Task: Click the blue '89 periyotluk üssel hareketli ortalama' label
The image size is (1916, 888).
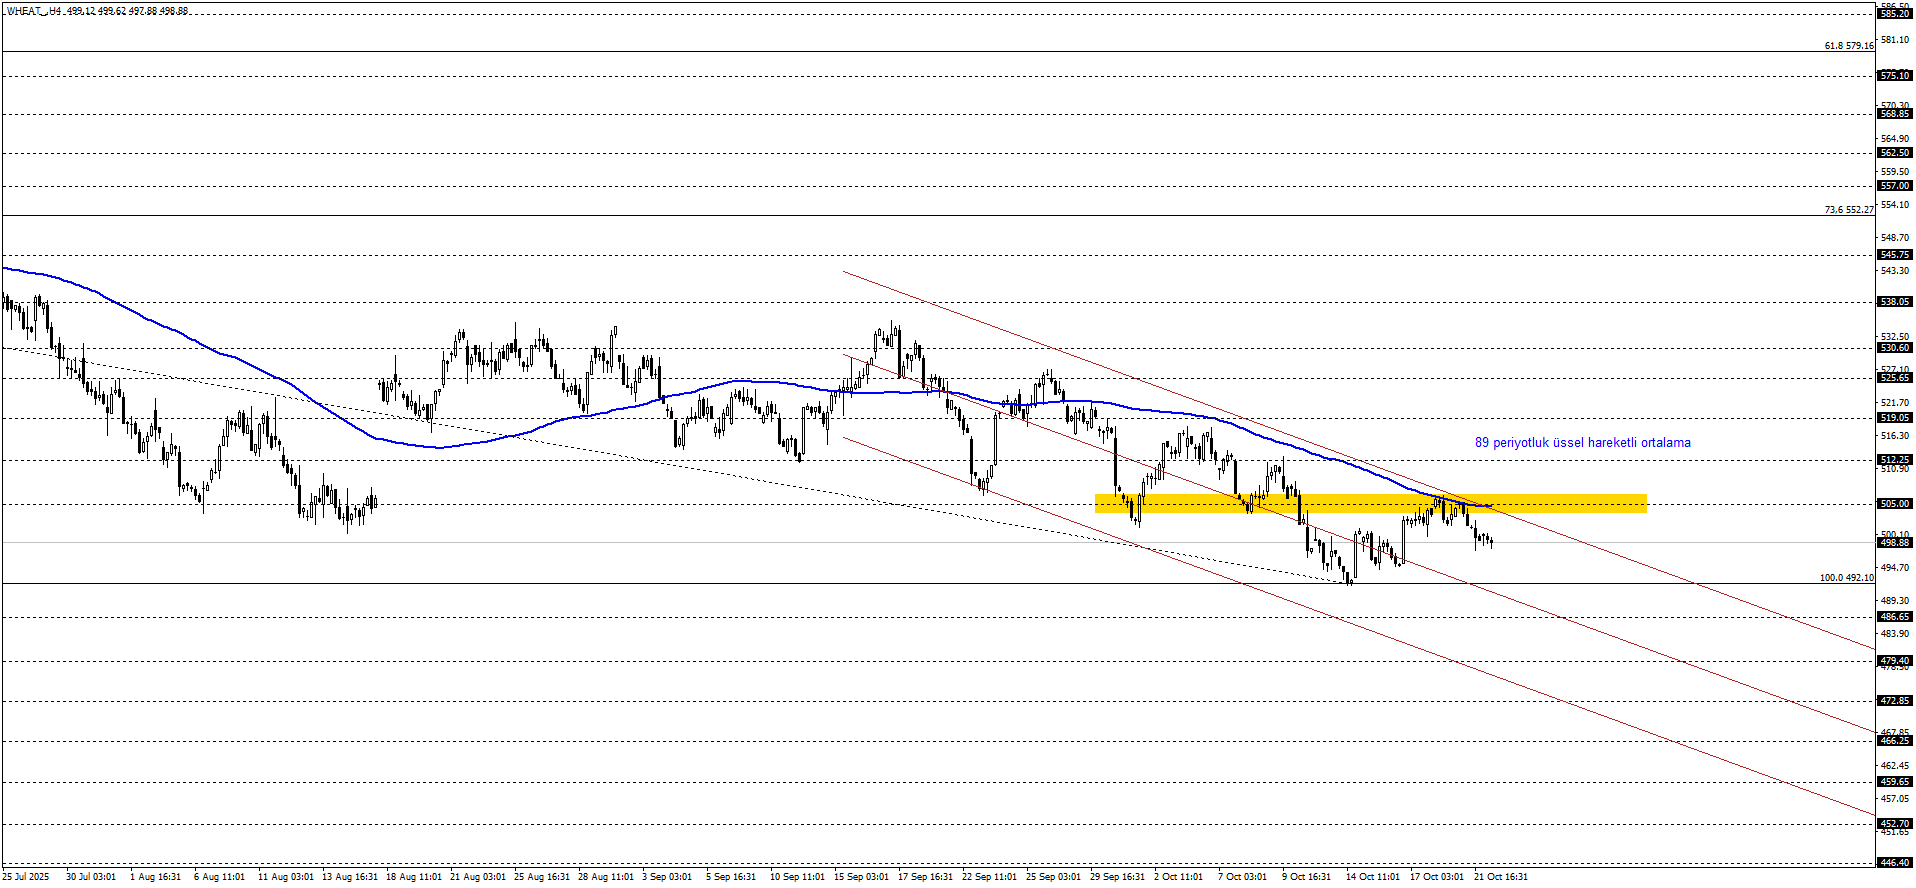Action: (1582, 443)
